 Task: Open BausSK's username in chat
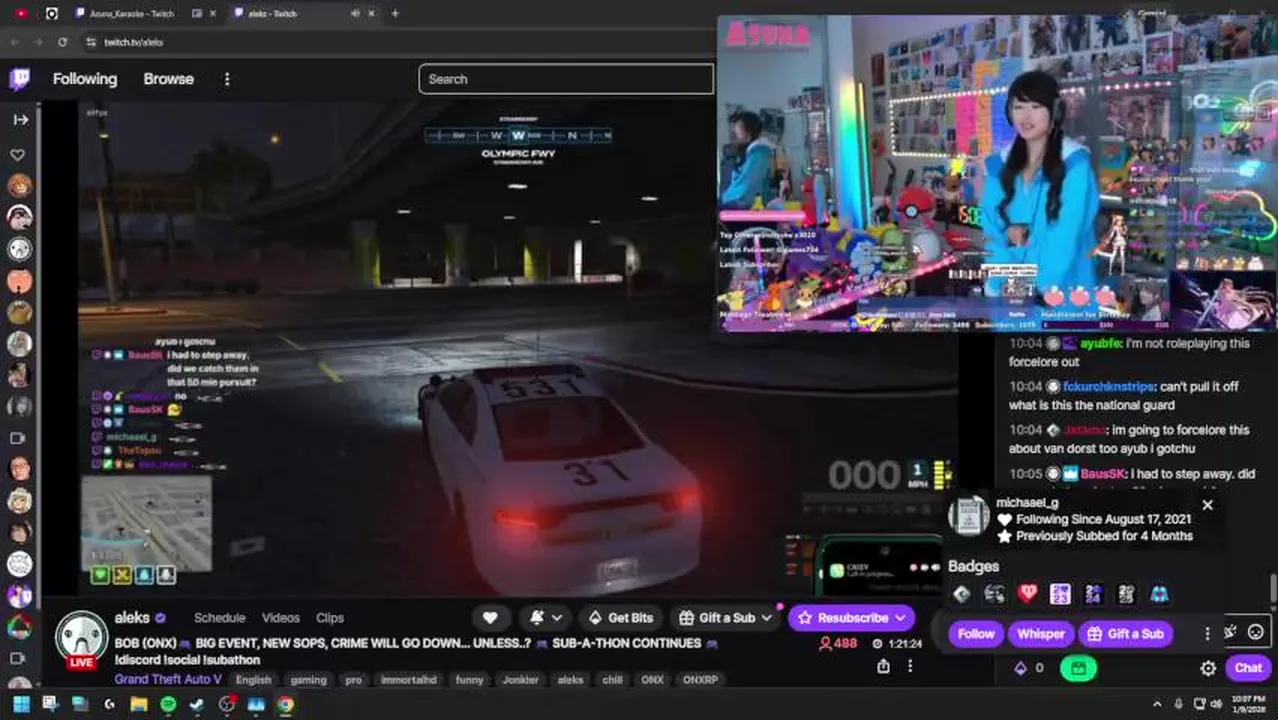(1104, 474)
